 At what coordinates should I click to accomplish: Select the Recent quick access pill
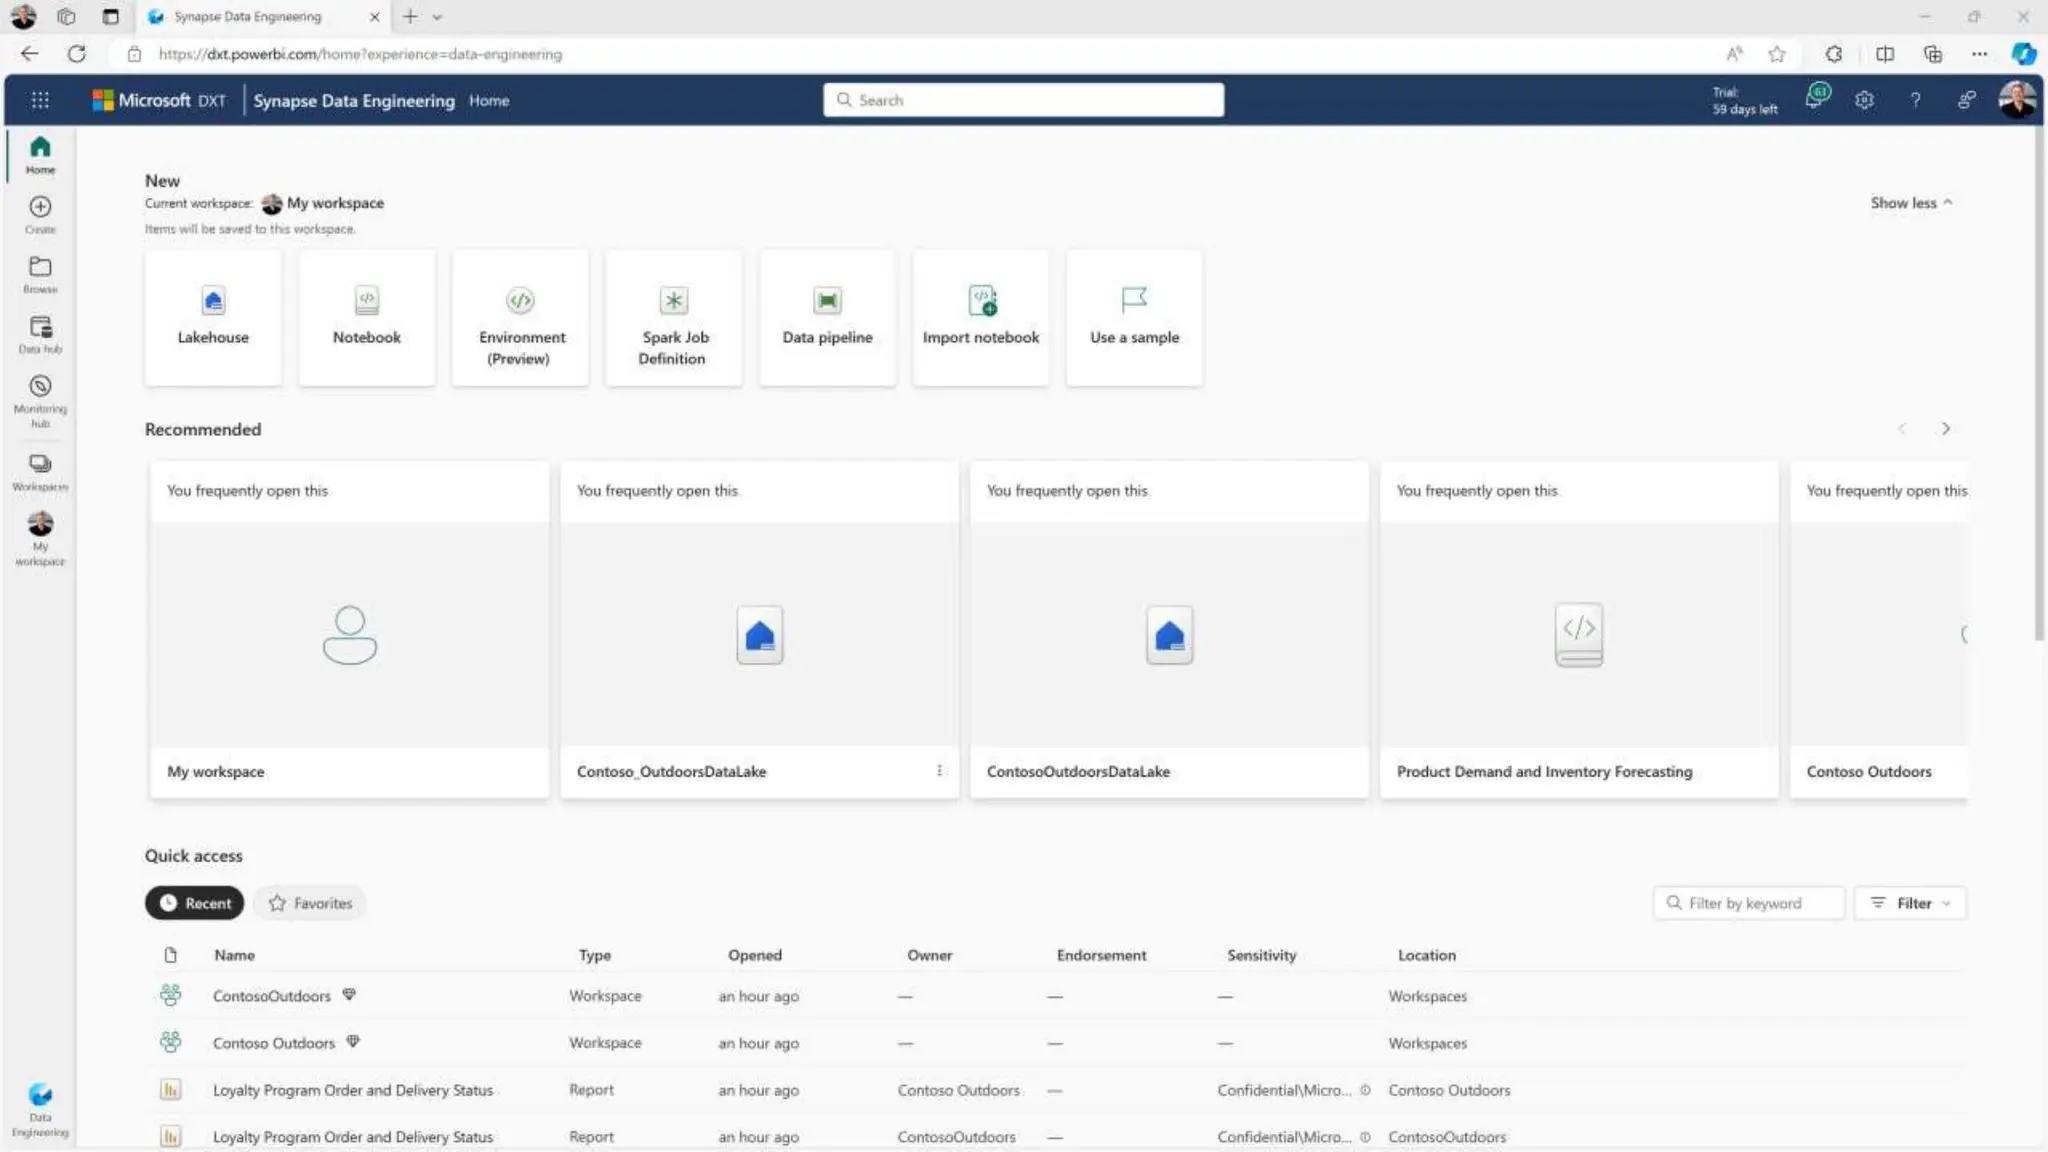click(195, 903)
